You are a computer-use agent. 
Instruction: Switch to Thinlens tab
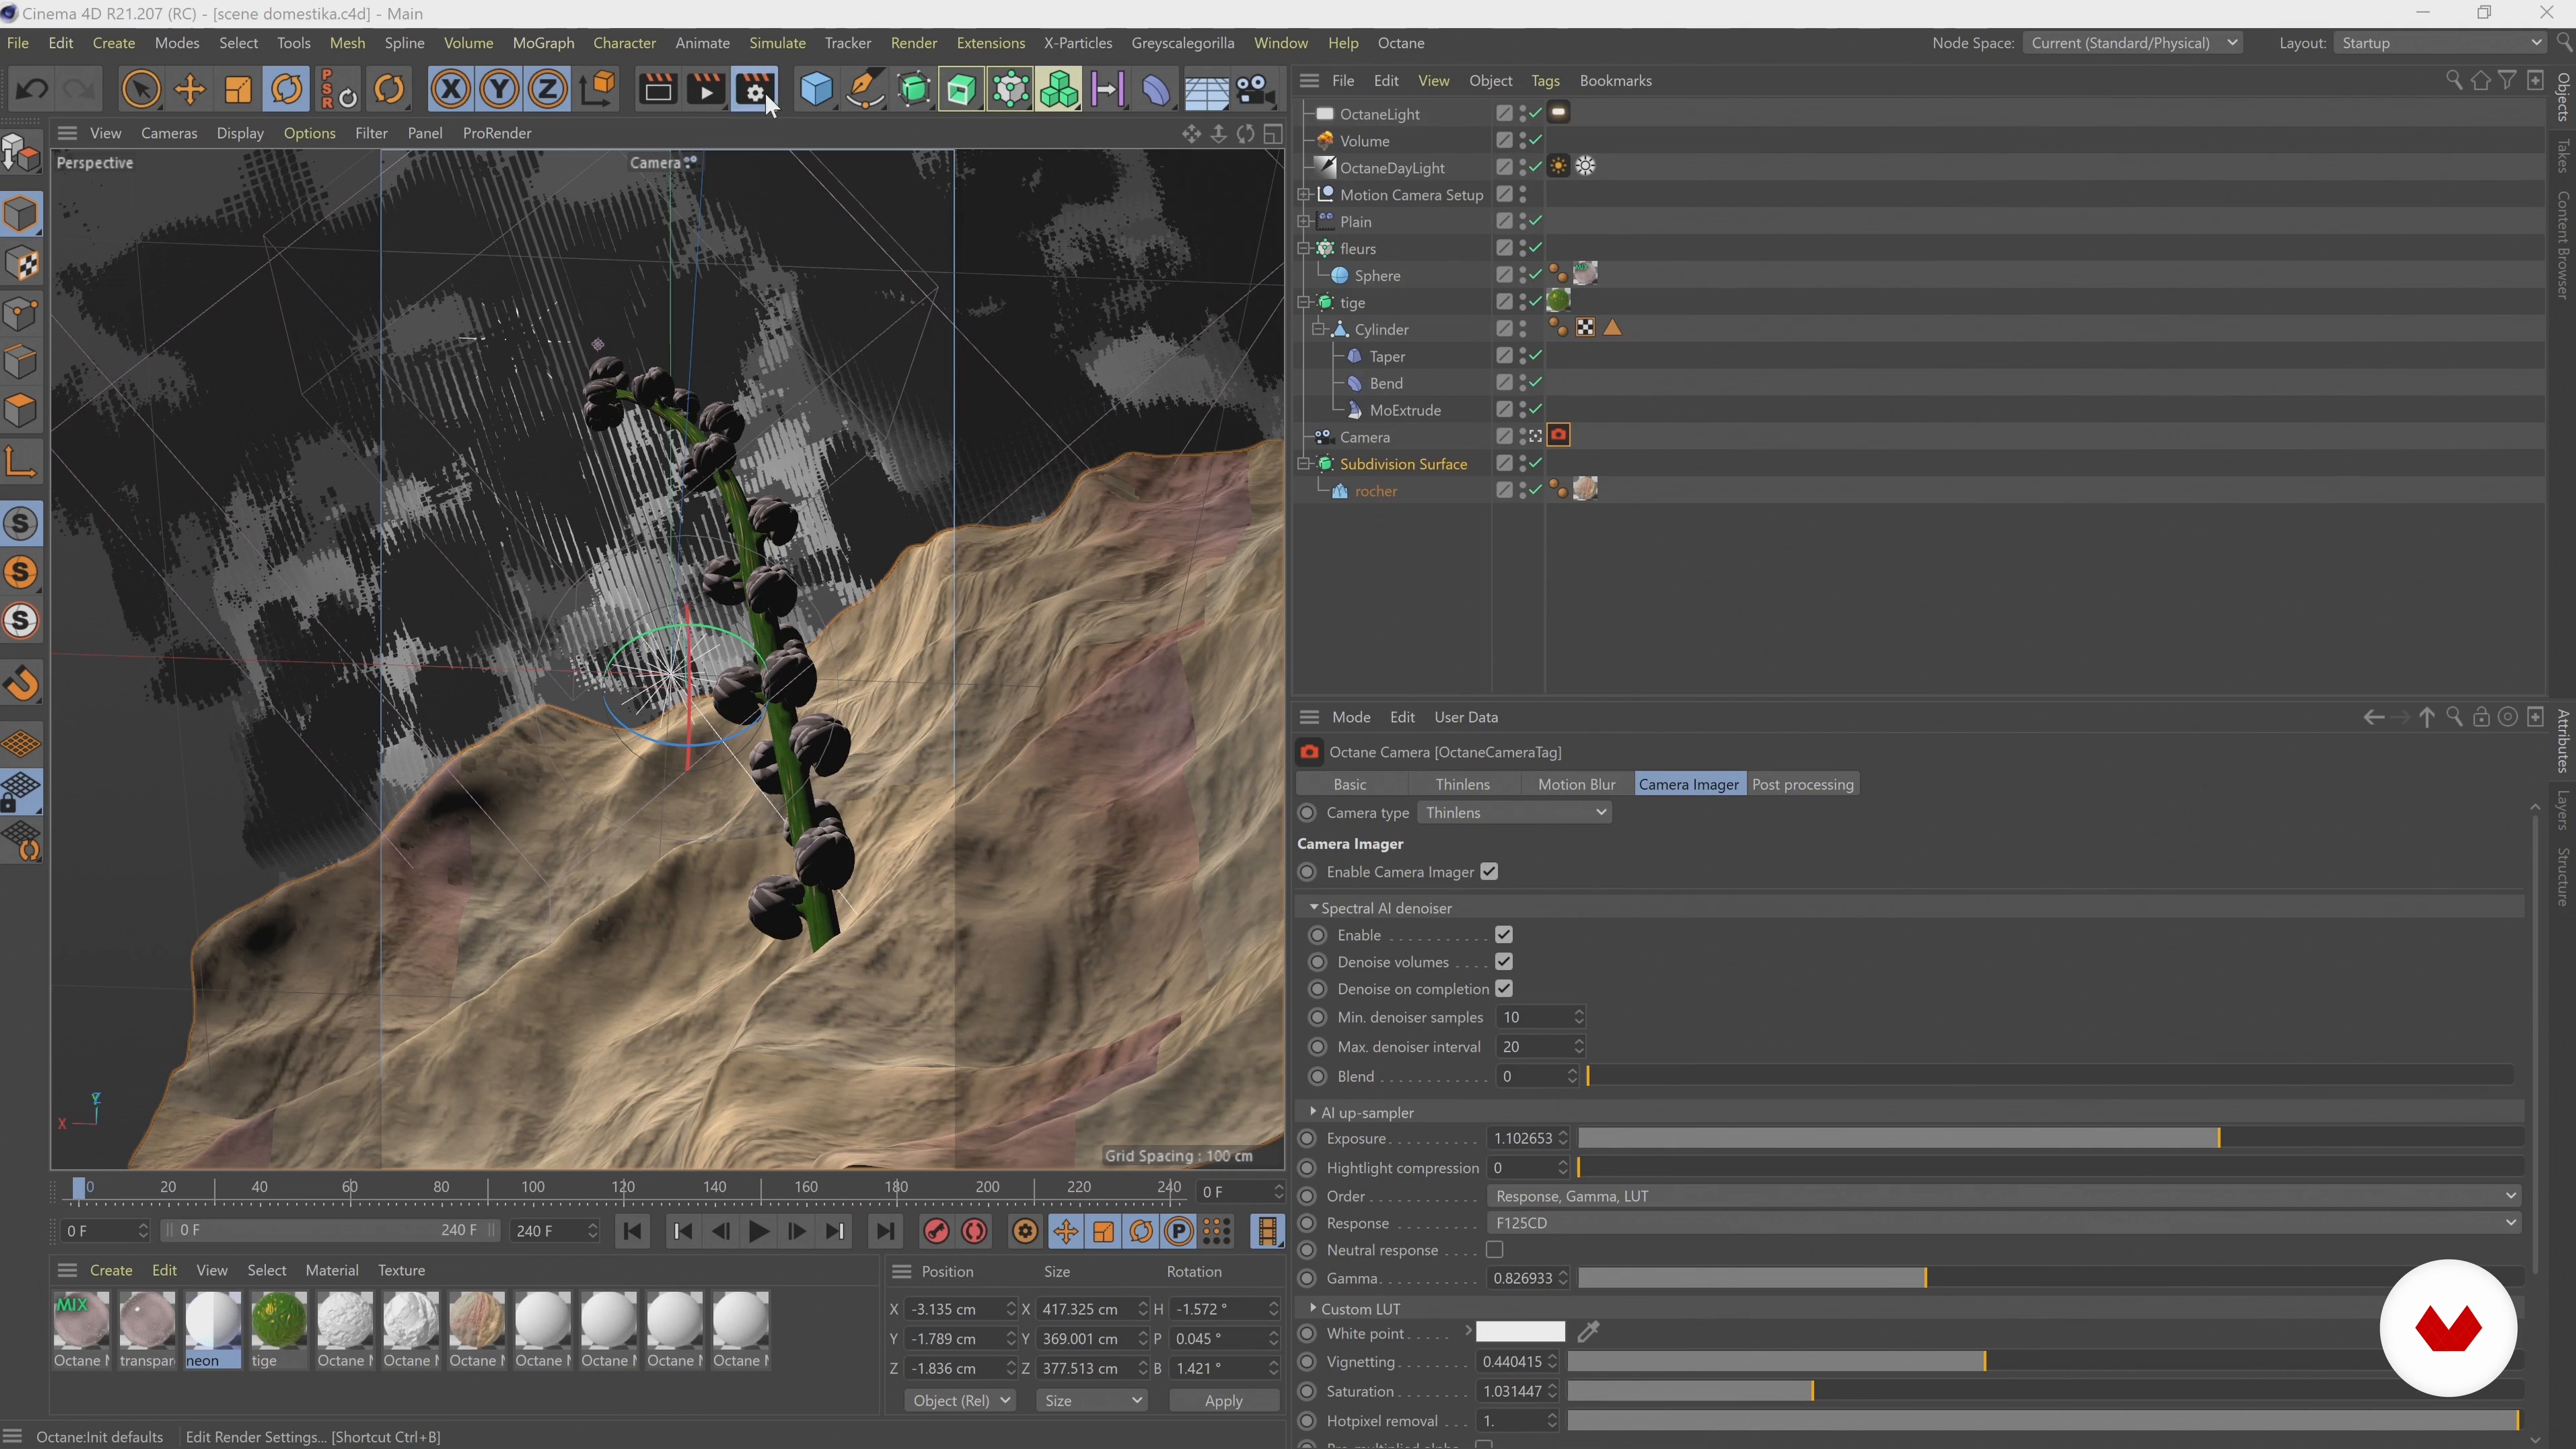coord(1462,784)
